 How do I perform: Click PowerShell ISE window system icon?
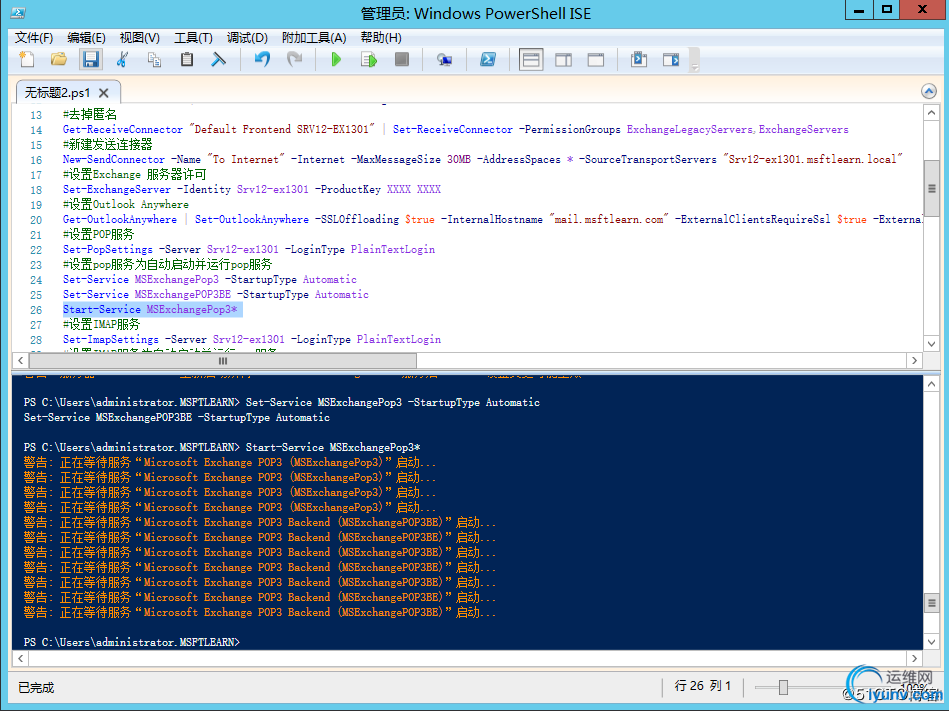pyautogui.click(x=18, y=13)
